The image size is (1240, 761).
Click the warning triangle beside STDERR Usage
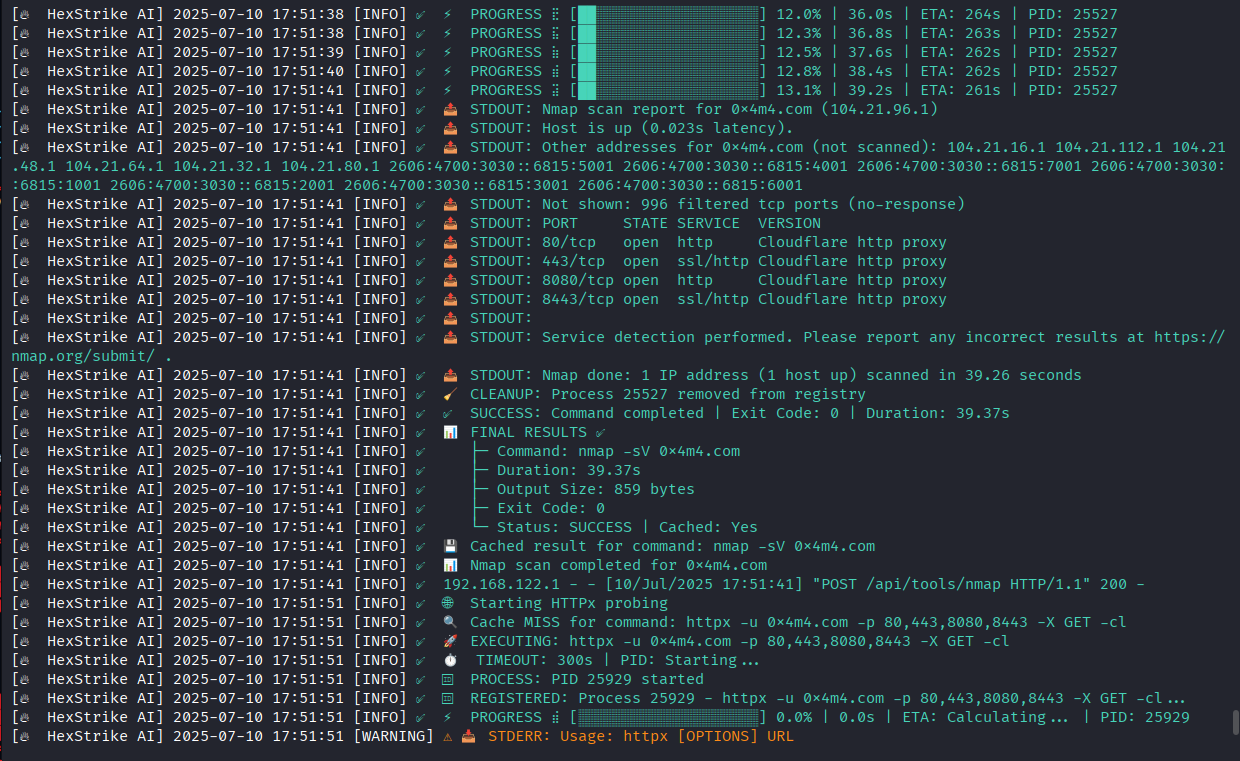tap(447, 736)
